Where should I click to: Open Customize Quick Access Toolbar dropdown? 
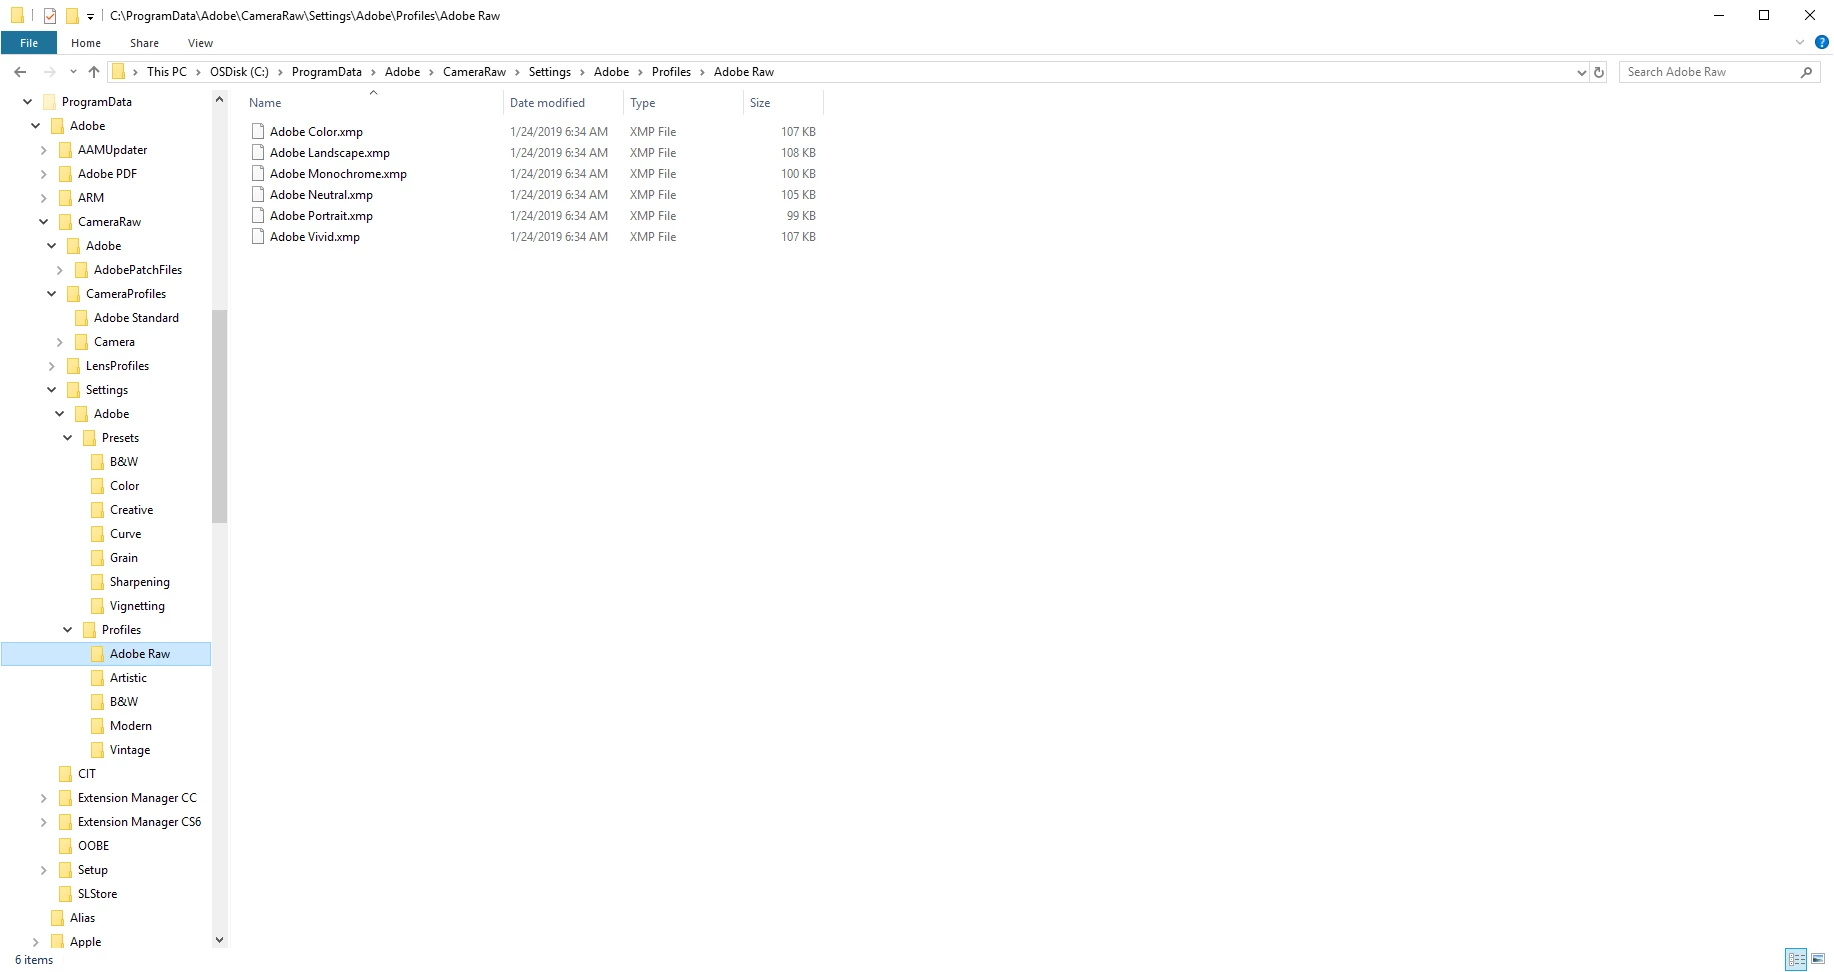click(90, 16)
